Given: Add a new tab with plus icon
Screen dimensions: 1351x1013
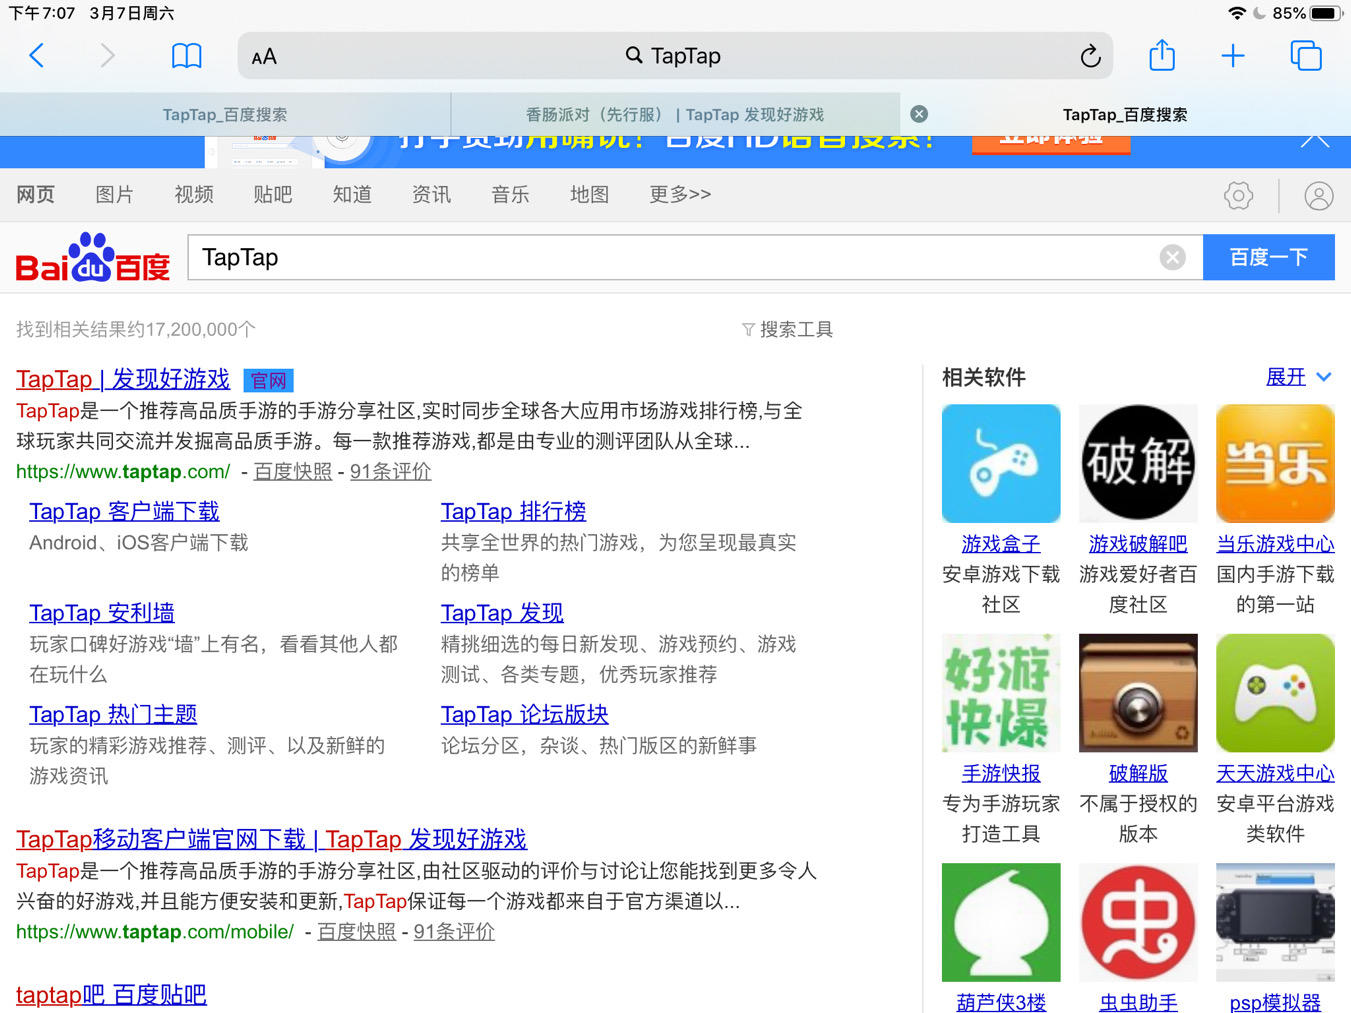Looking at the screenshot, I should 1233,56.
